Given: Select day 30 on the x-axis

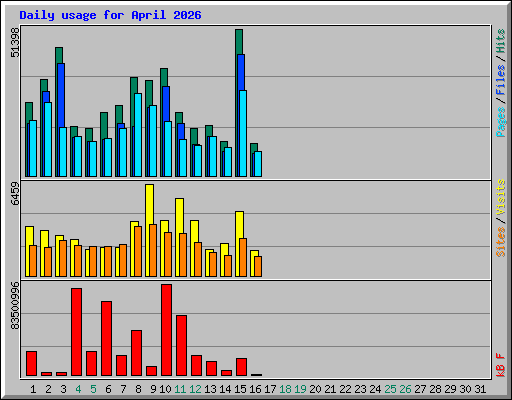Looking at the screenshot, I should pyautogui.click(x=465, y=389).
